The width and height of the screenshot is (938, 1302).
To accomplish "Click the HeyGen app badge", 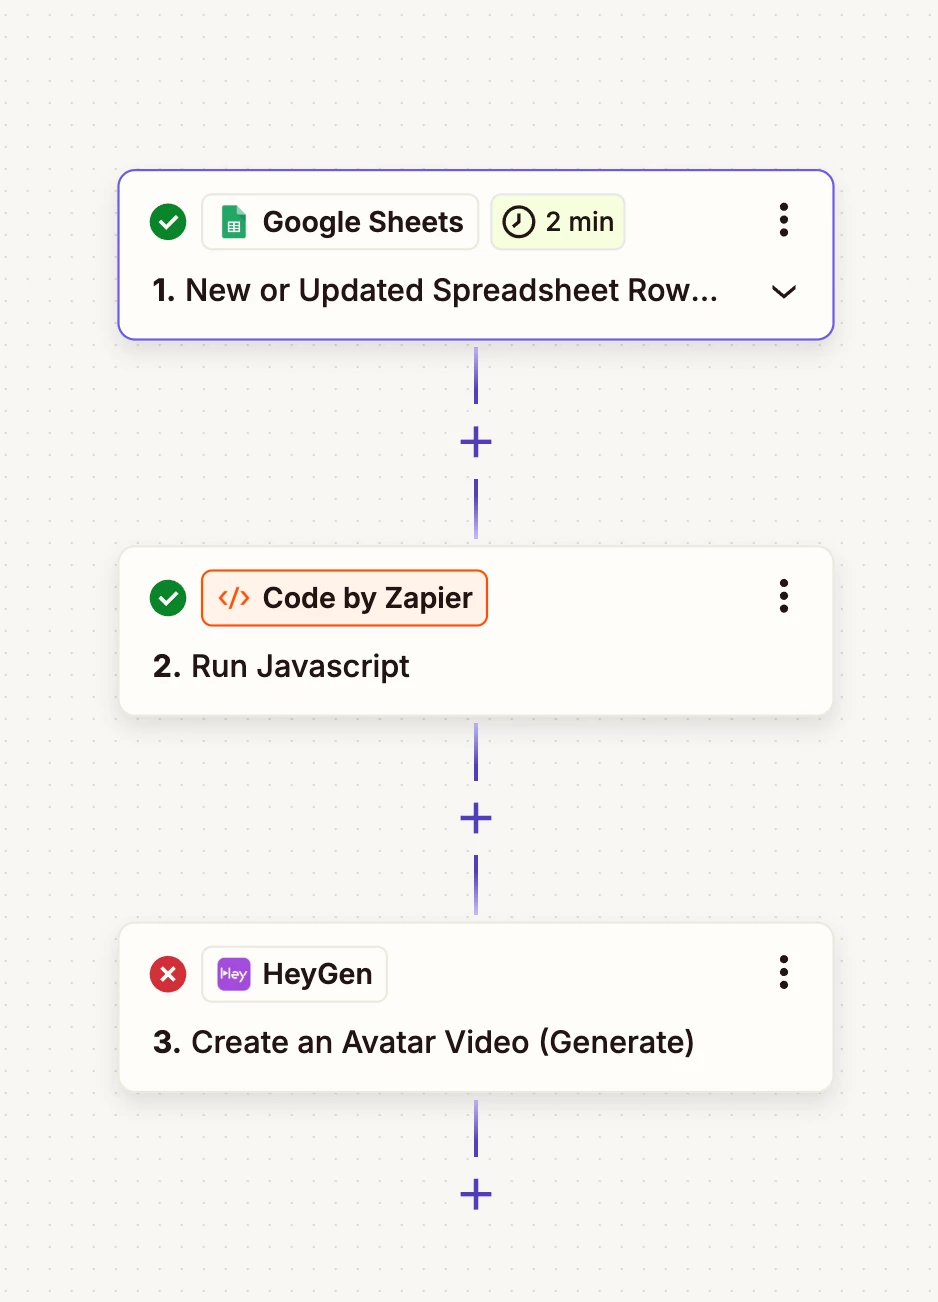I will tap(294, 974).
